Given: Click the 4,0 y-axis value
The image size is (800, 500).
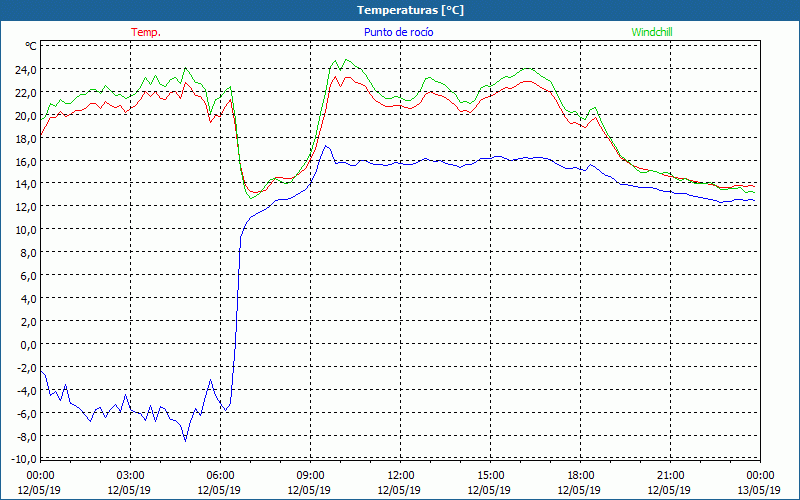Looking at the screenshot, I should click(x=28, y=298).
